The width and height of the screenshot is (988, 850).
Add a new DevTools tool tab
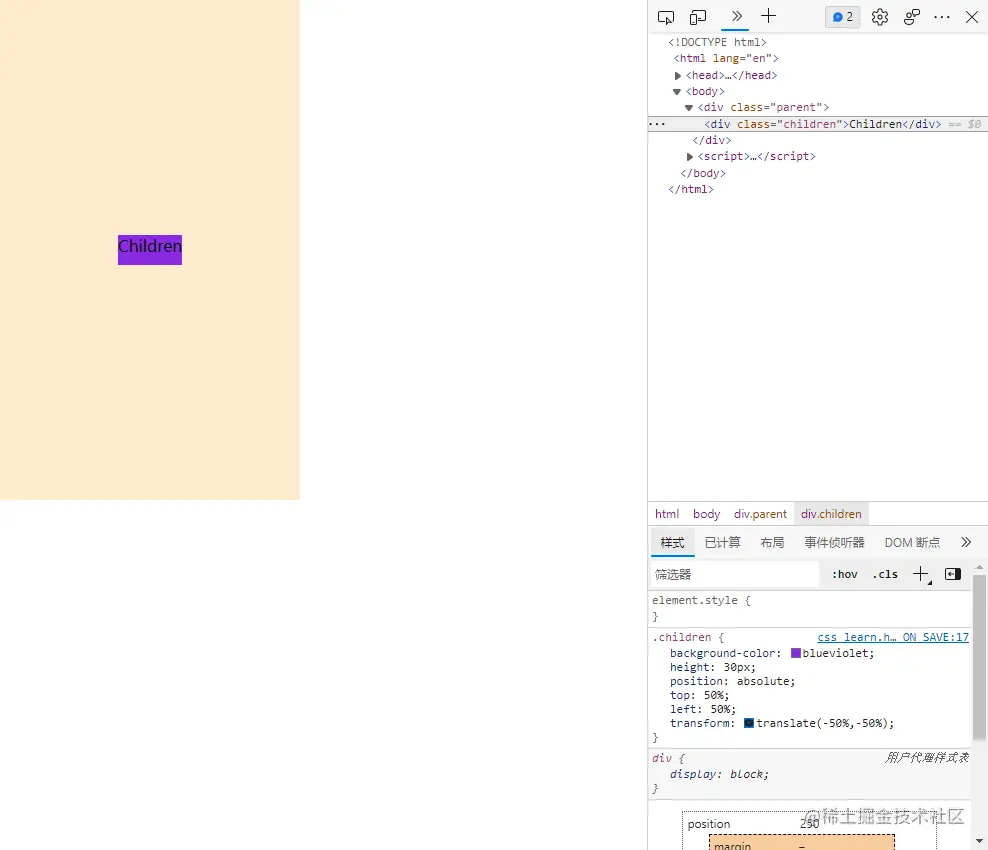[768, 16]
